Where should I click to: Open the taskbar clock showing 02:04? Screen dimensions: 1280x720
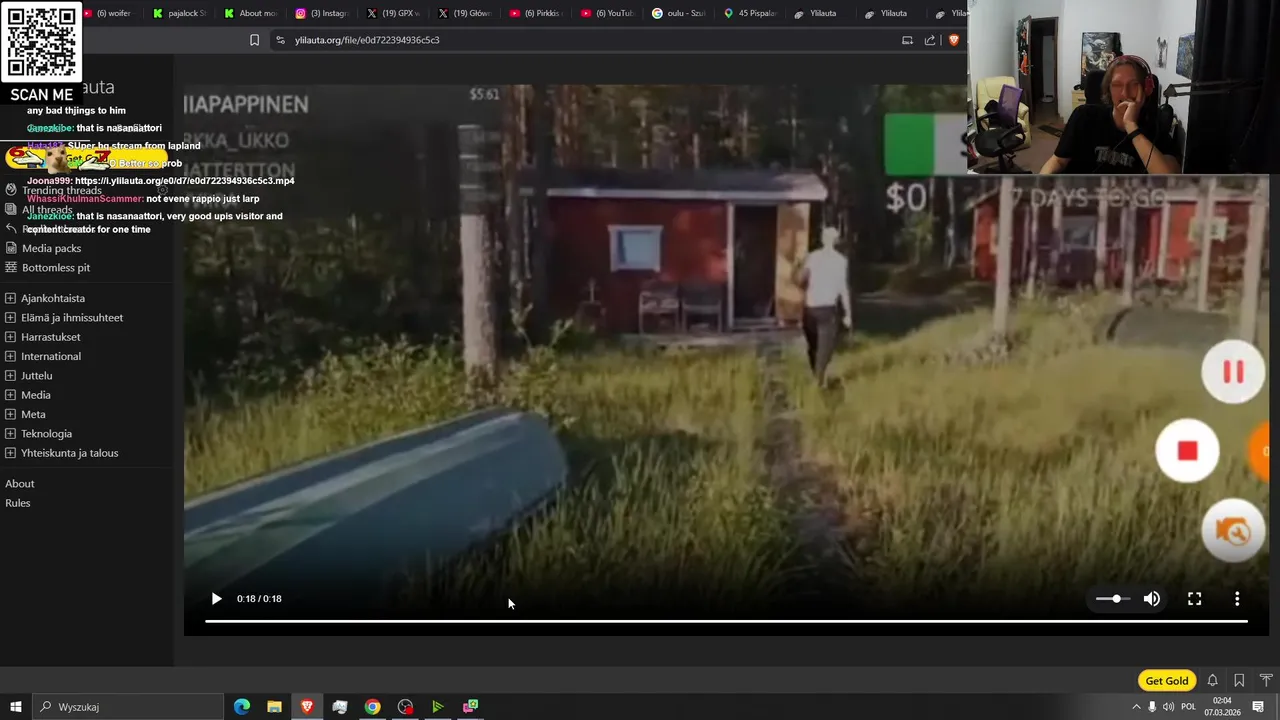click(x=1224, y=707)
